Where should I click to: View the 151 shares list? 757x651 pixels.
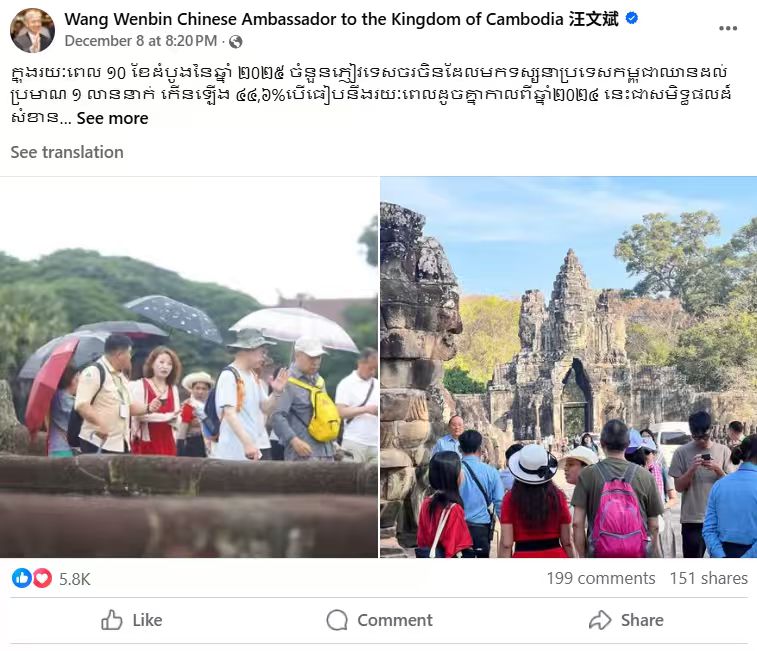point(708,578)
